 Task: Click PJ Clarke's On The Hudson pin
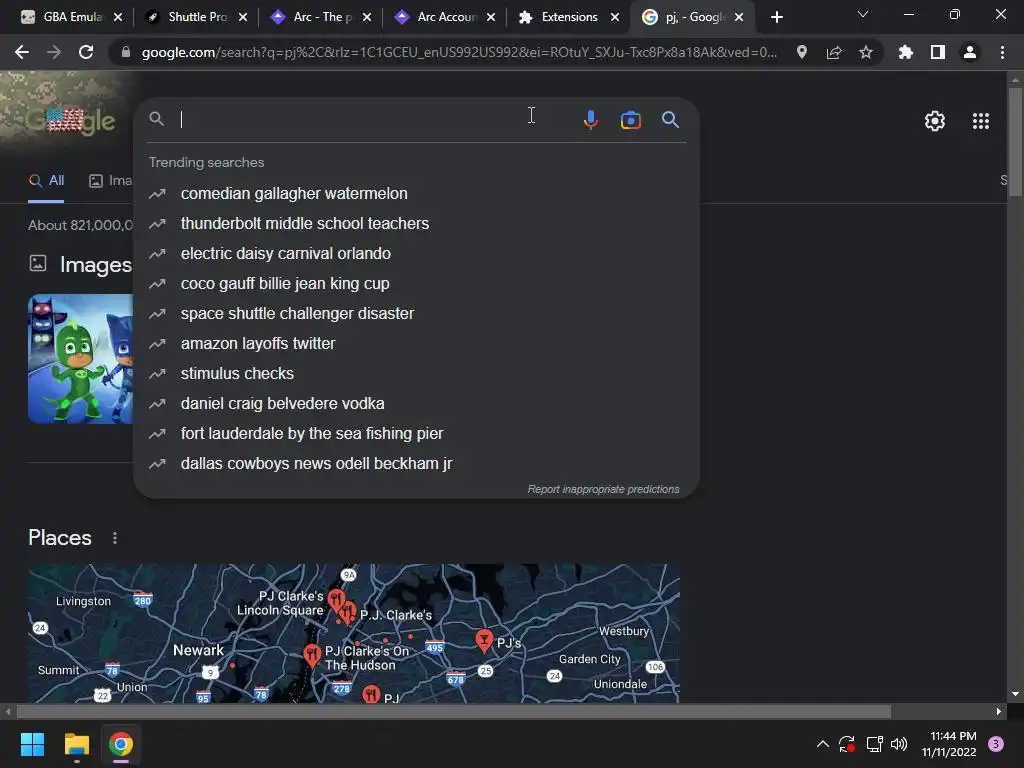[312, 655]
